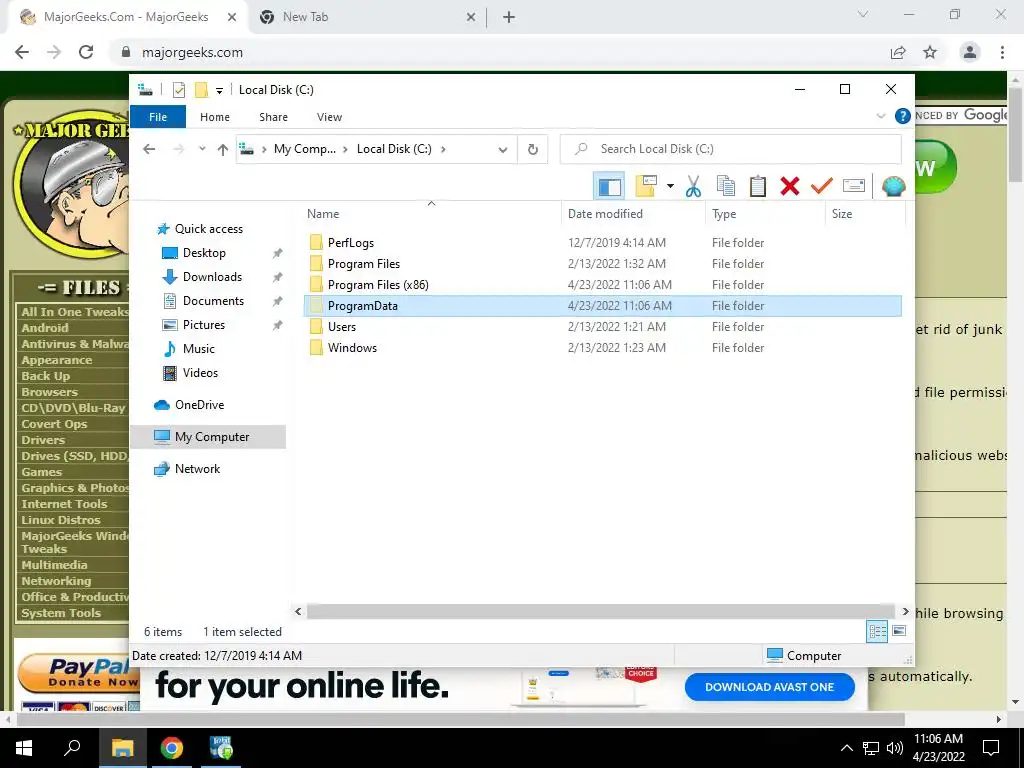1024x768 pixels.
Task: Click the Properties checkmark icon in title bar
Action: click(178, 90)
